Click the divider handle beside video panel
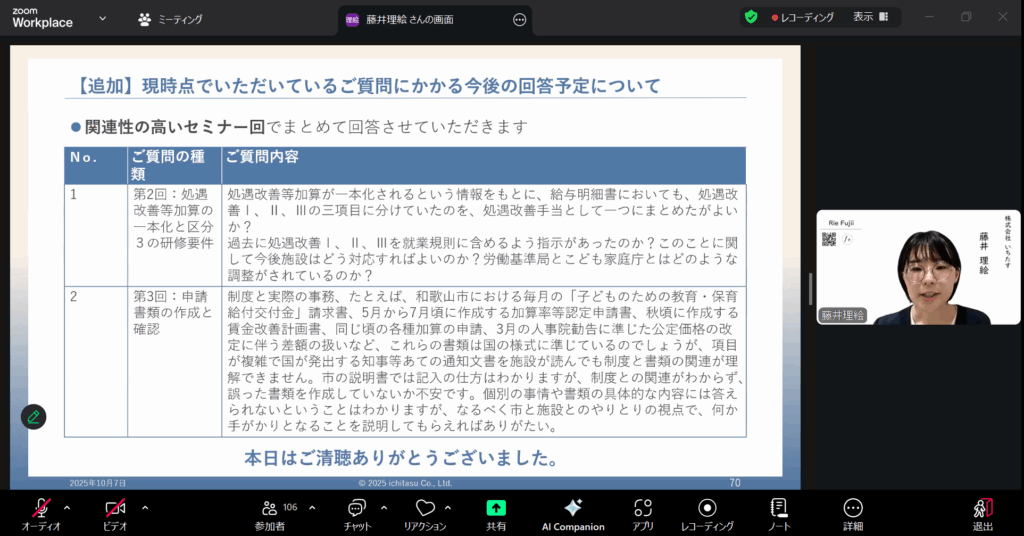Image resolution: width=1024 pixels, height=536 pixels. coord(810,289)
